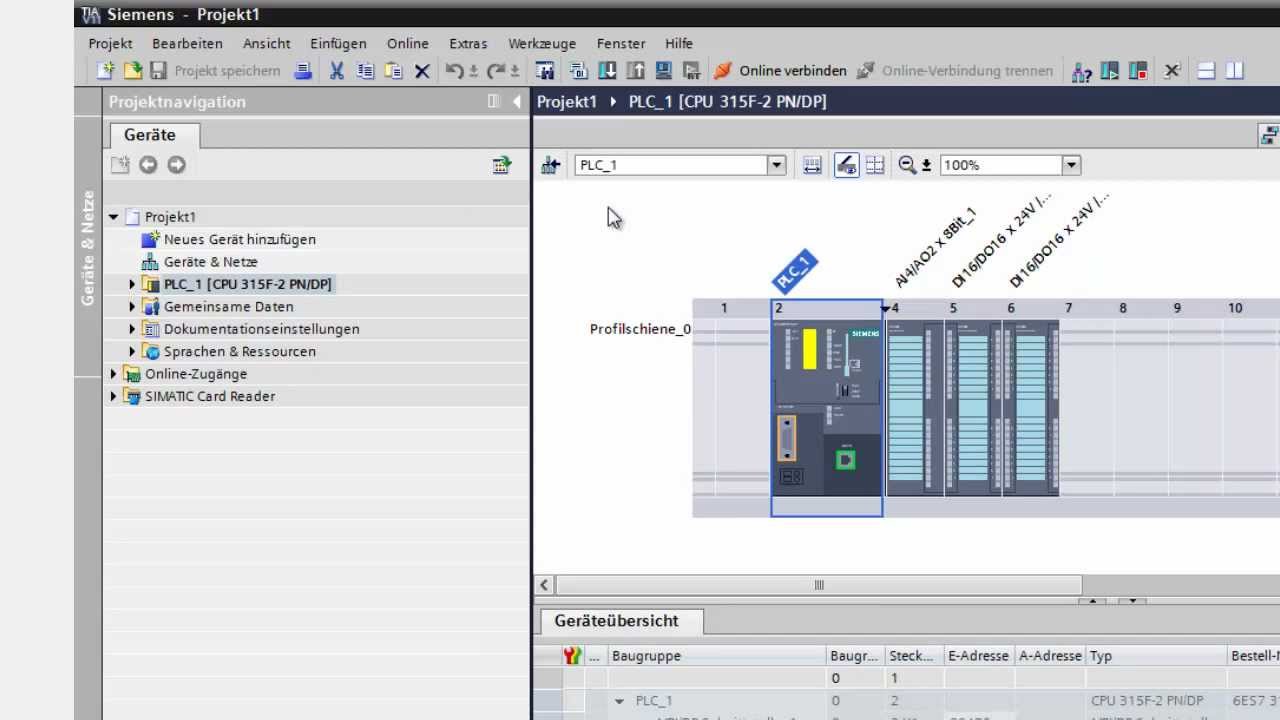The image size is (1280, 720).
Task: Open the Extras menu
Action: pyautogui.click(x=468, y=43)
